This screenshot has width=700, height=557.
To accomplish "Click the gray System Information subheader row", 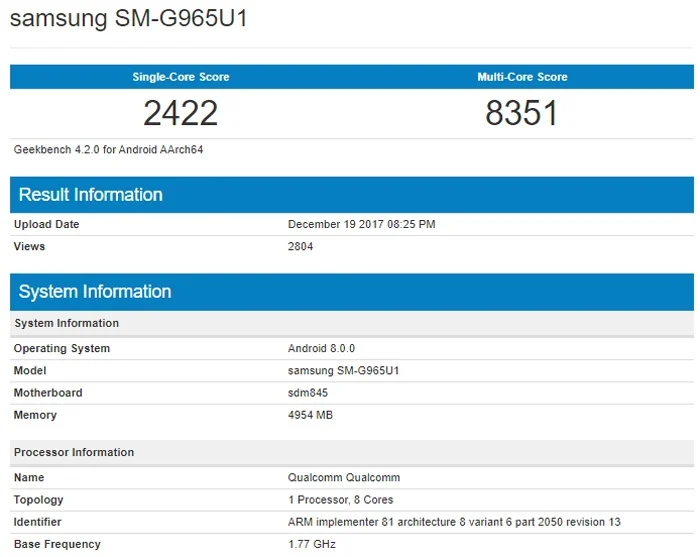I will pyautogui.click(x=352, y=323).
